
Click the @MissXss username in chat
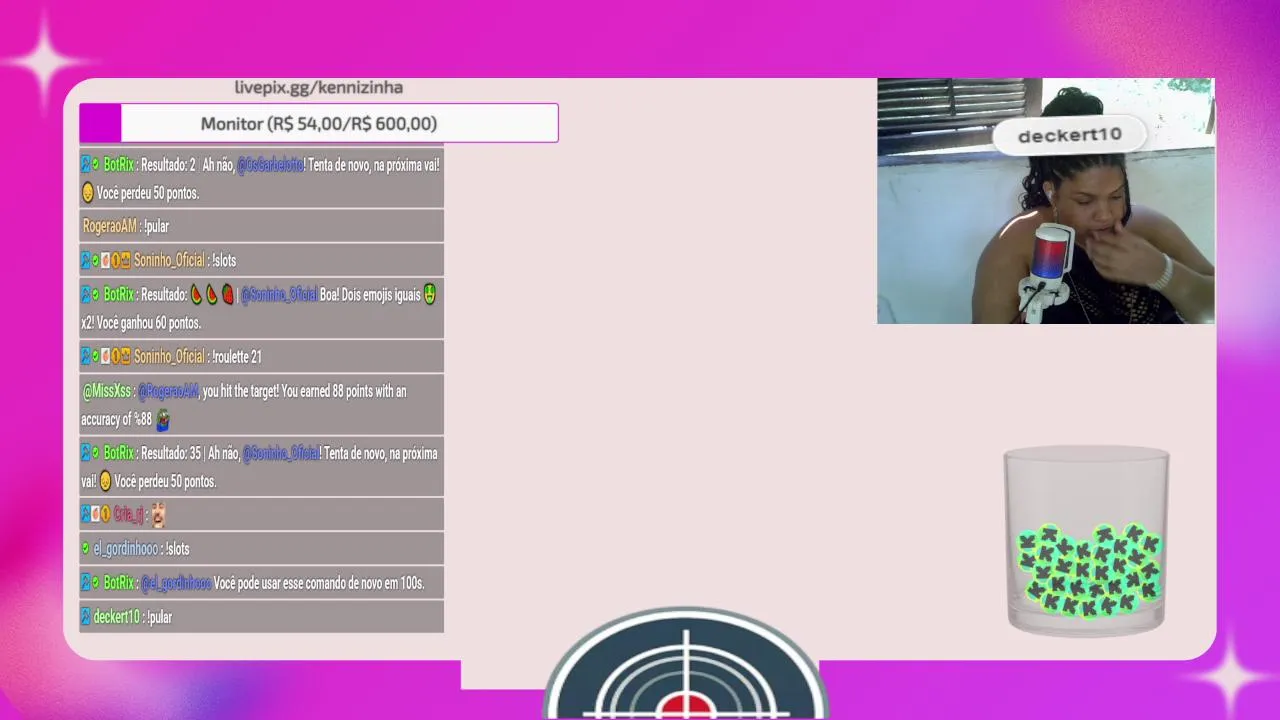(106, 392)
